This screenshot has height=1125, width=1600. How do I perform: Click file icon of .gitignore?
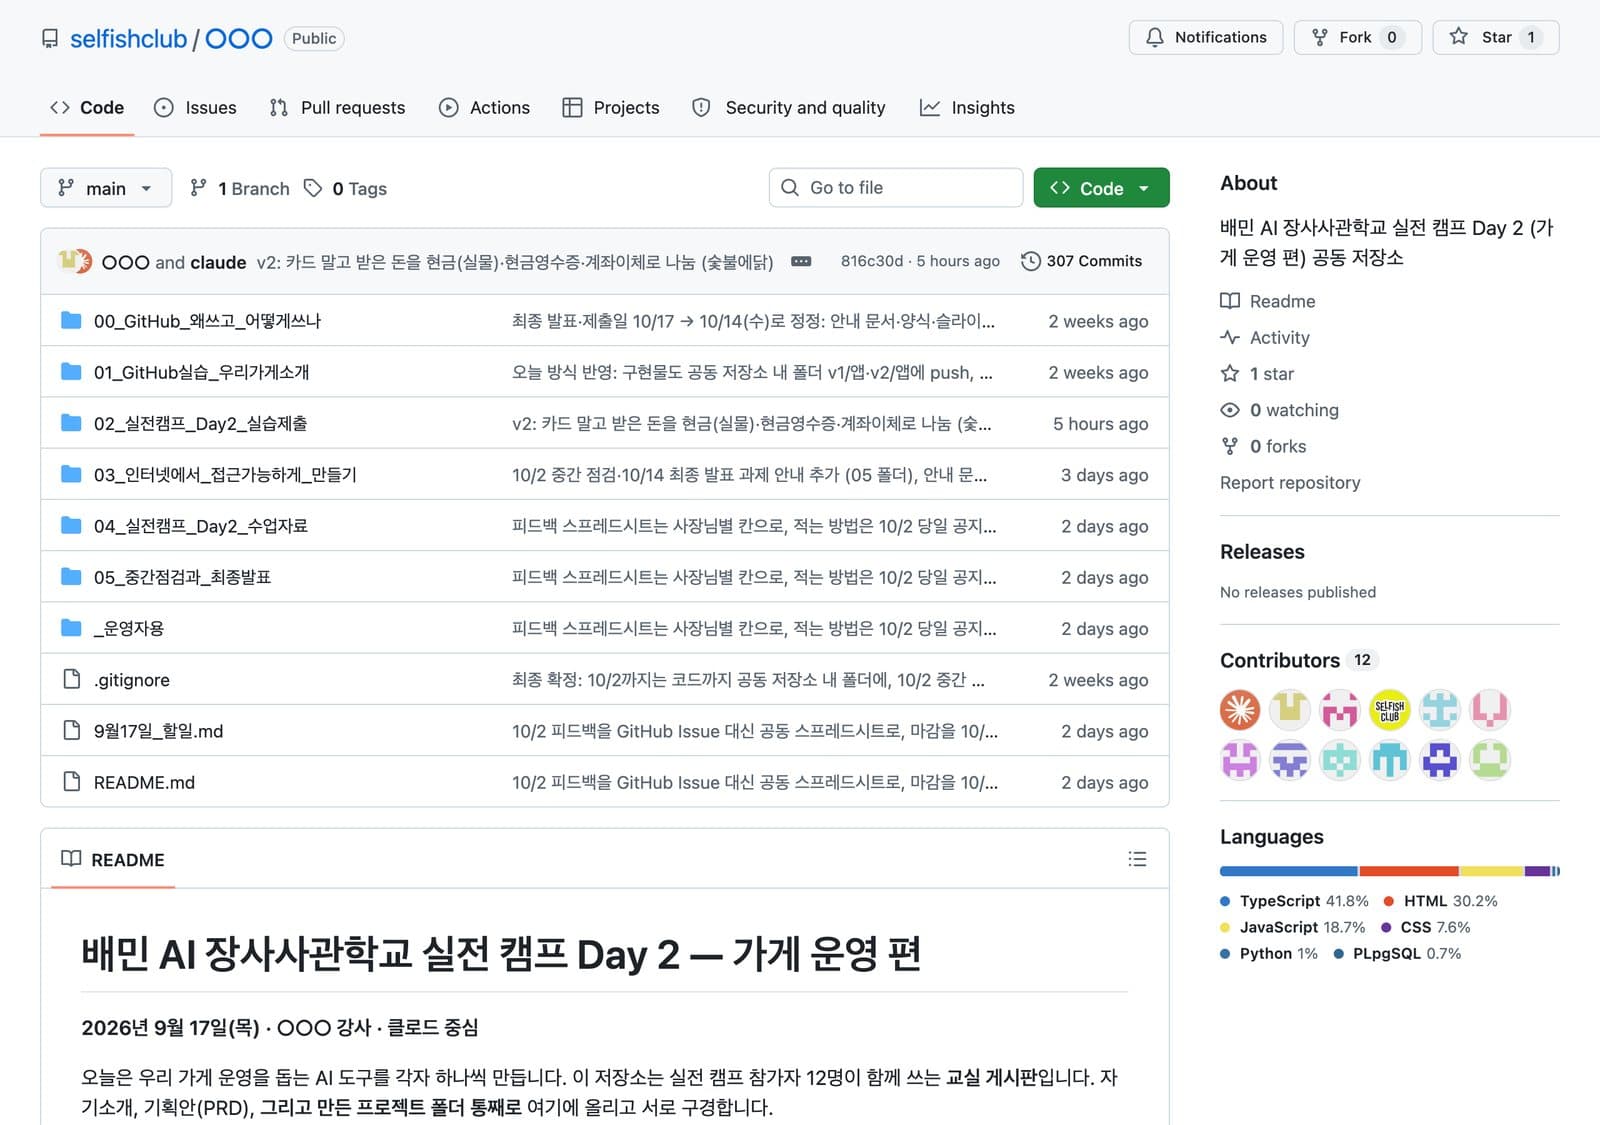[71, 679]
